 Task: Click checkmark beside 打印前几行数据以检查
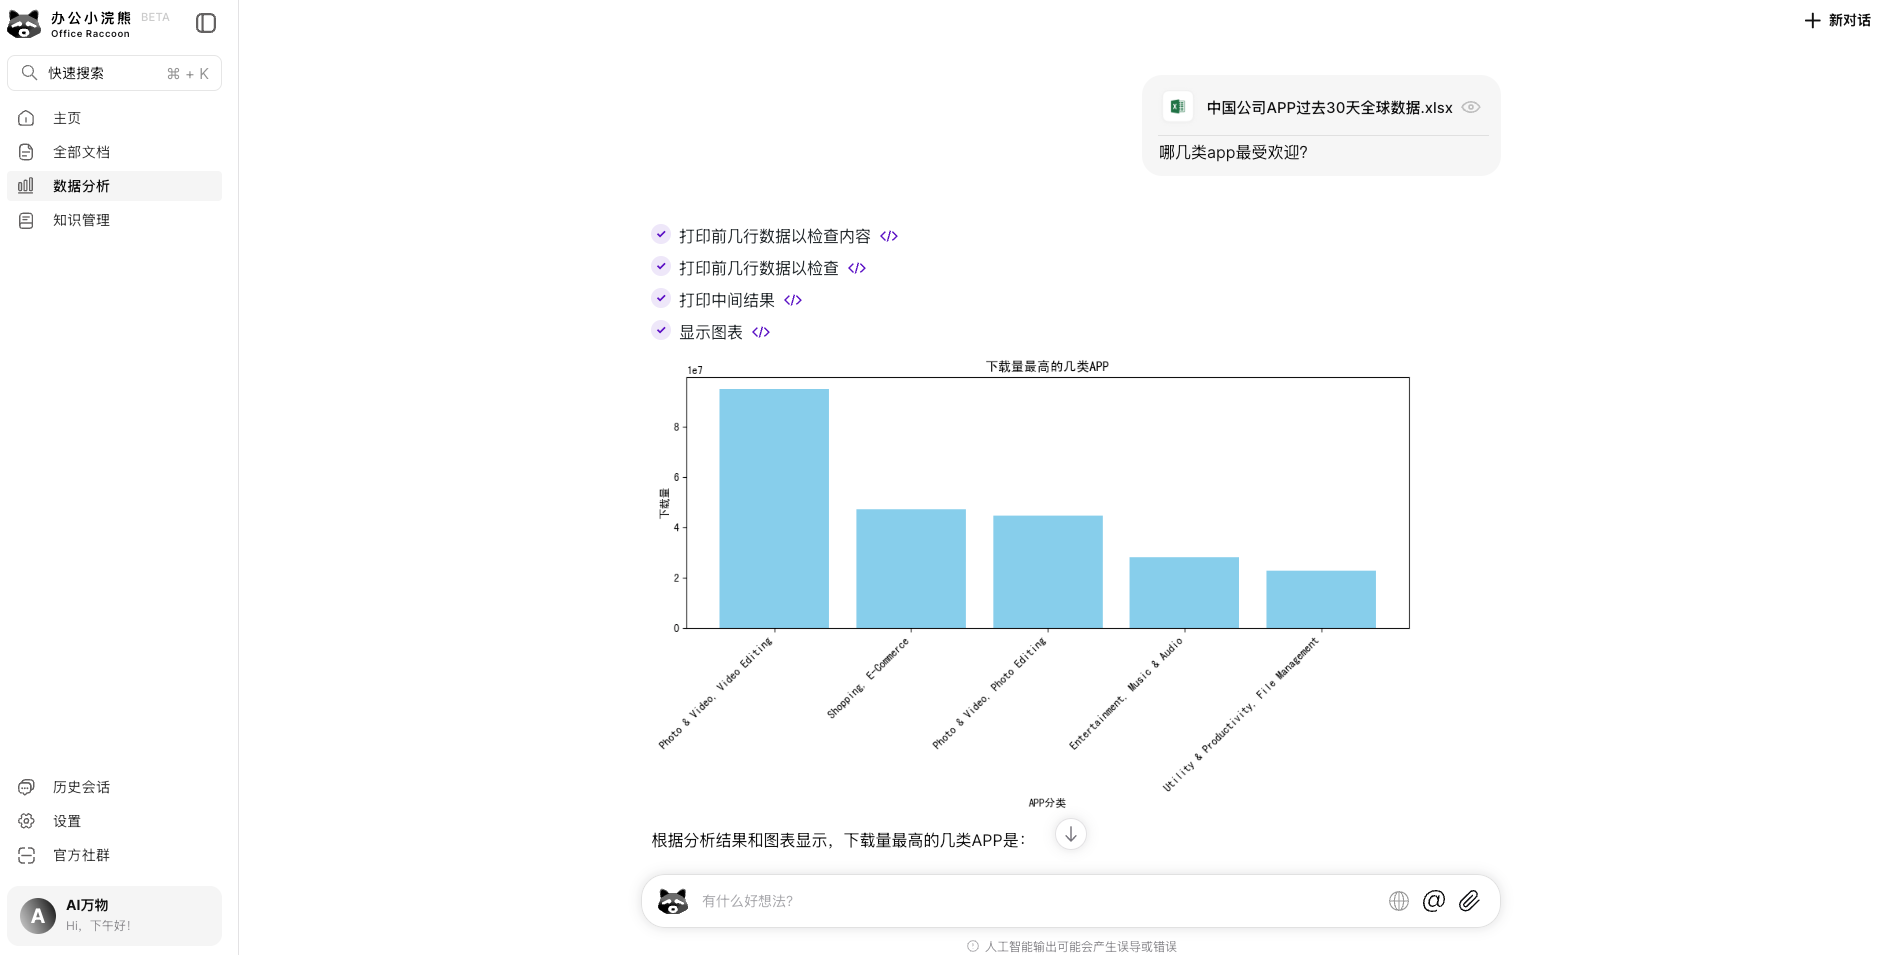pyautogui.click(x=661, y=266)
